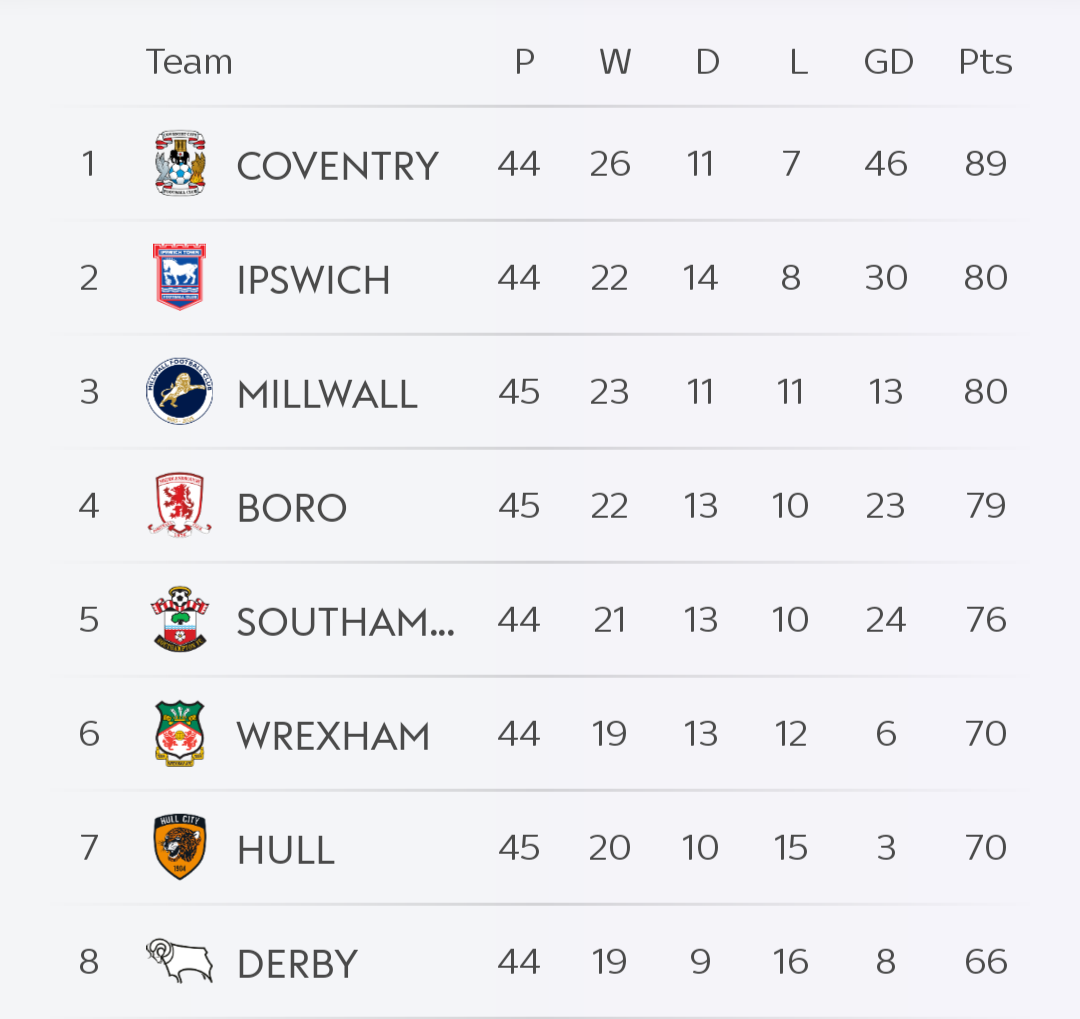Image resolution: width=1080 pixels, height=1019 pixels.
Task: Click the HULL team name
Action: 285,850
